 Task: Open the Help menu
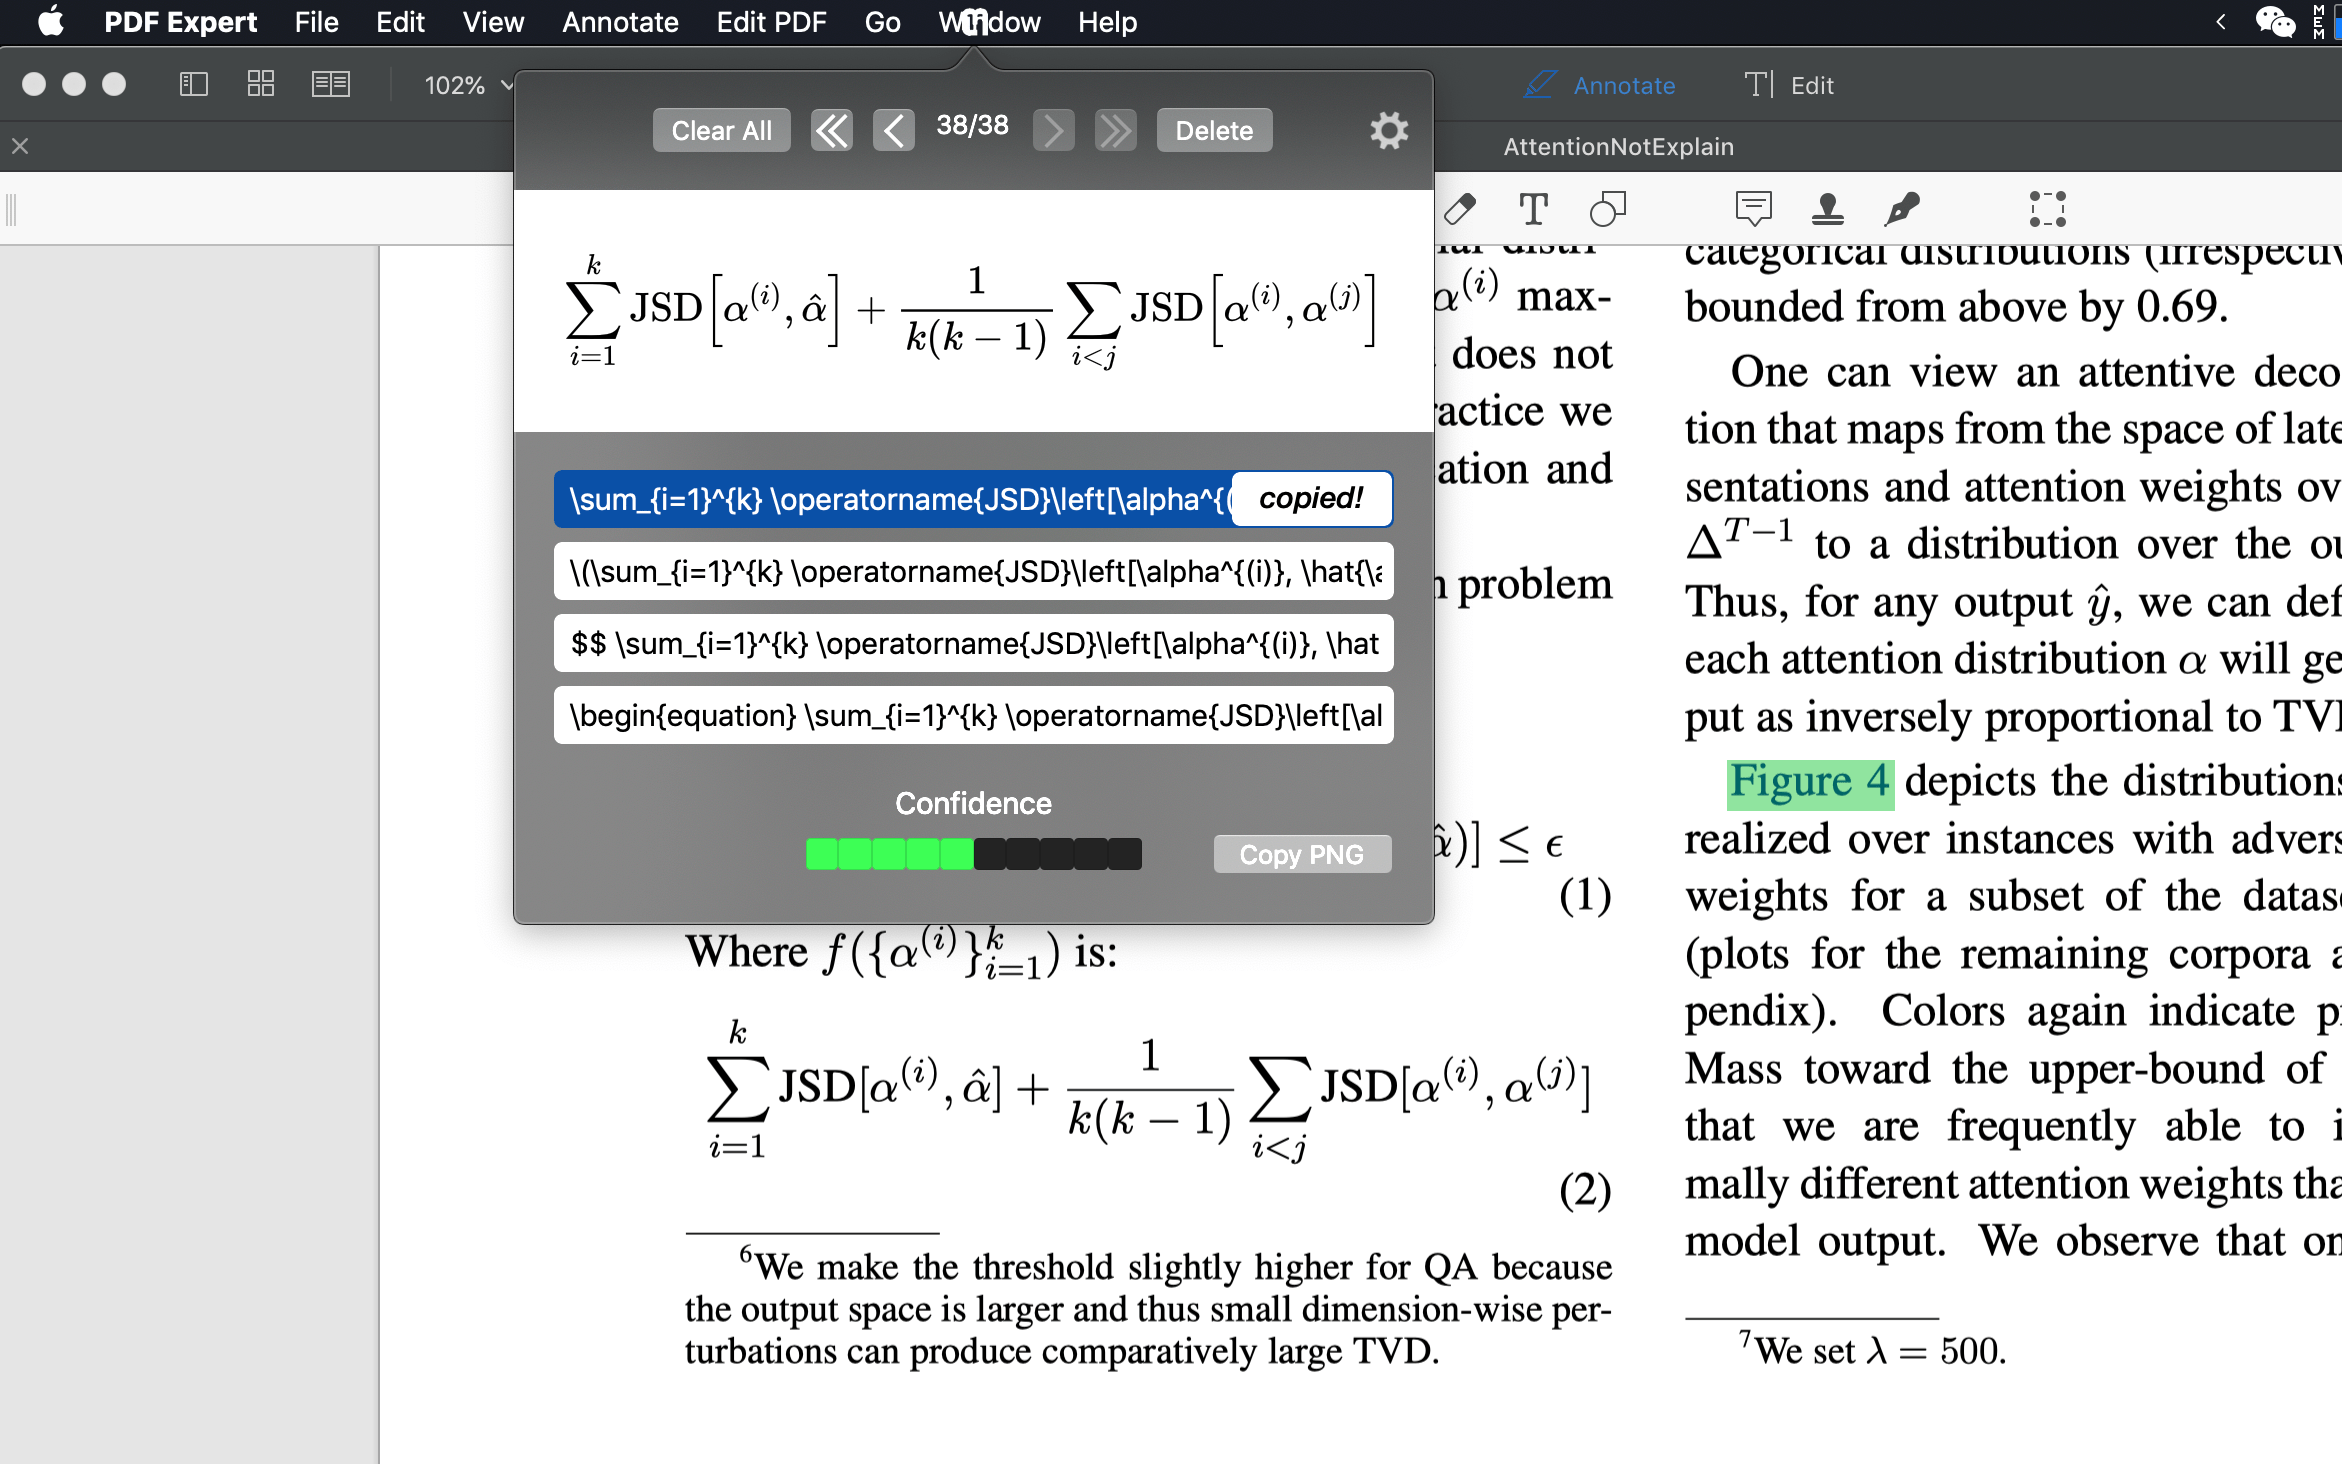coord(1107,22)
